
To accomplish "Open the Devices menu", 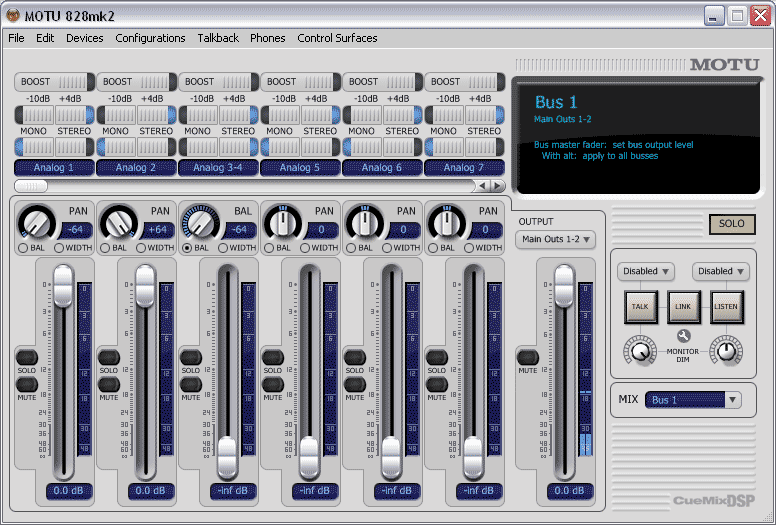I will 85,38.
